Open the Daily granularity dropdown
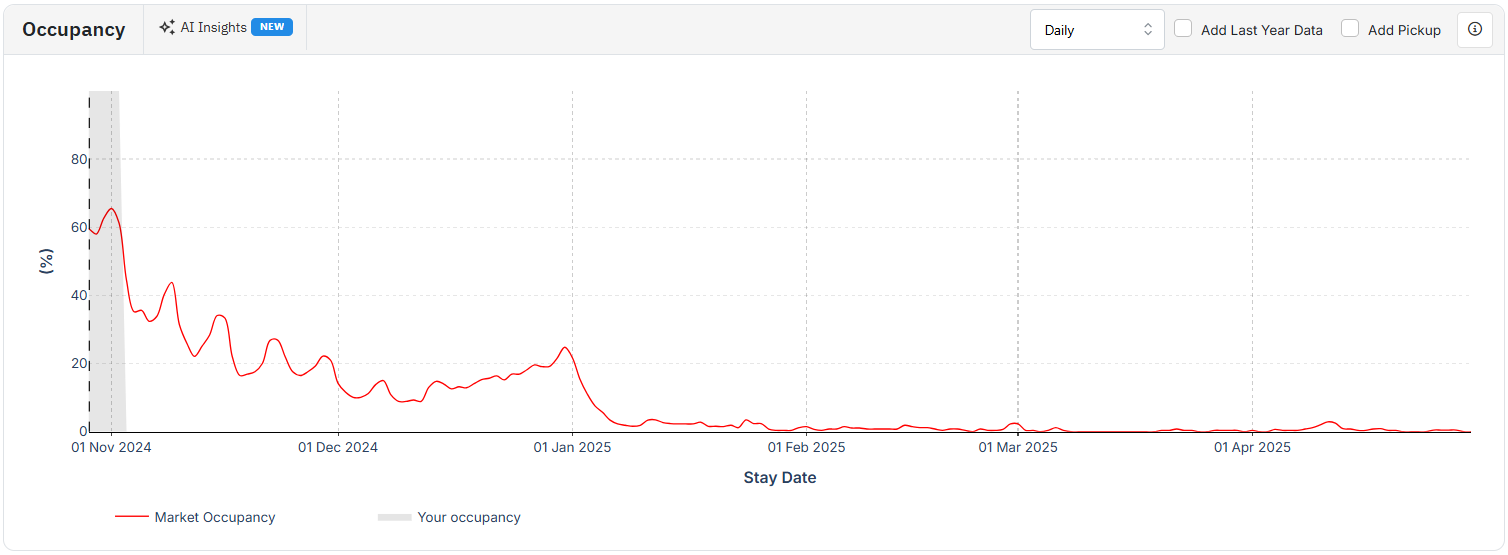Viewport: 1508px width, 555px height. 1097,30
